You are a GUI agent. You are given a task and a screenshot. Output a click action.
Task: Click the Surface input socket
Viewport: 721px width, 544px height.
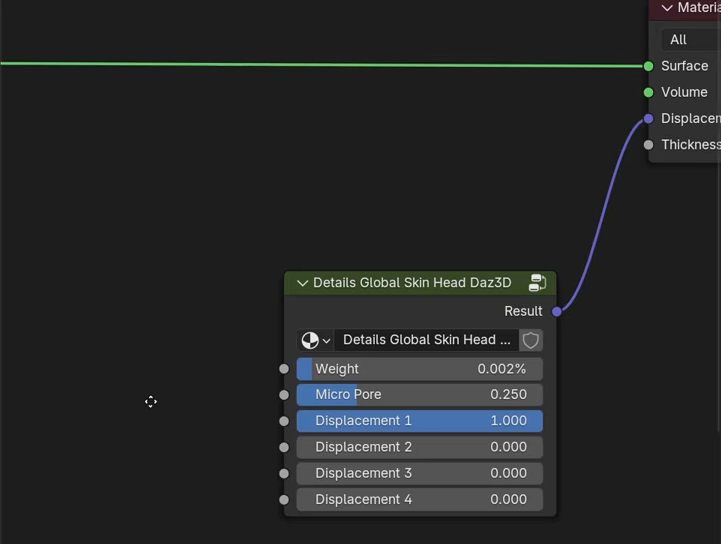coord(648,66)
